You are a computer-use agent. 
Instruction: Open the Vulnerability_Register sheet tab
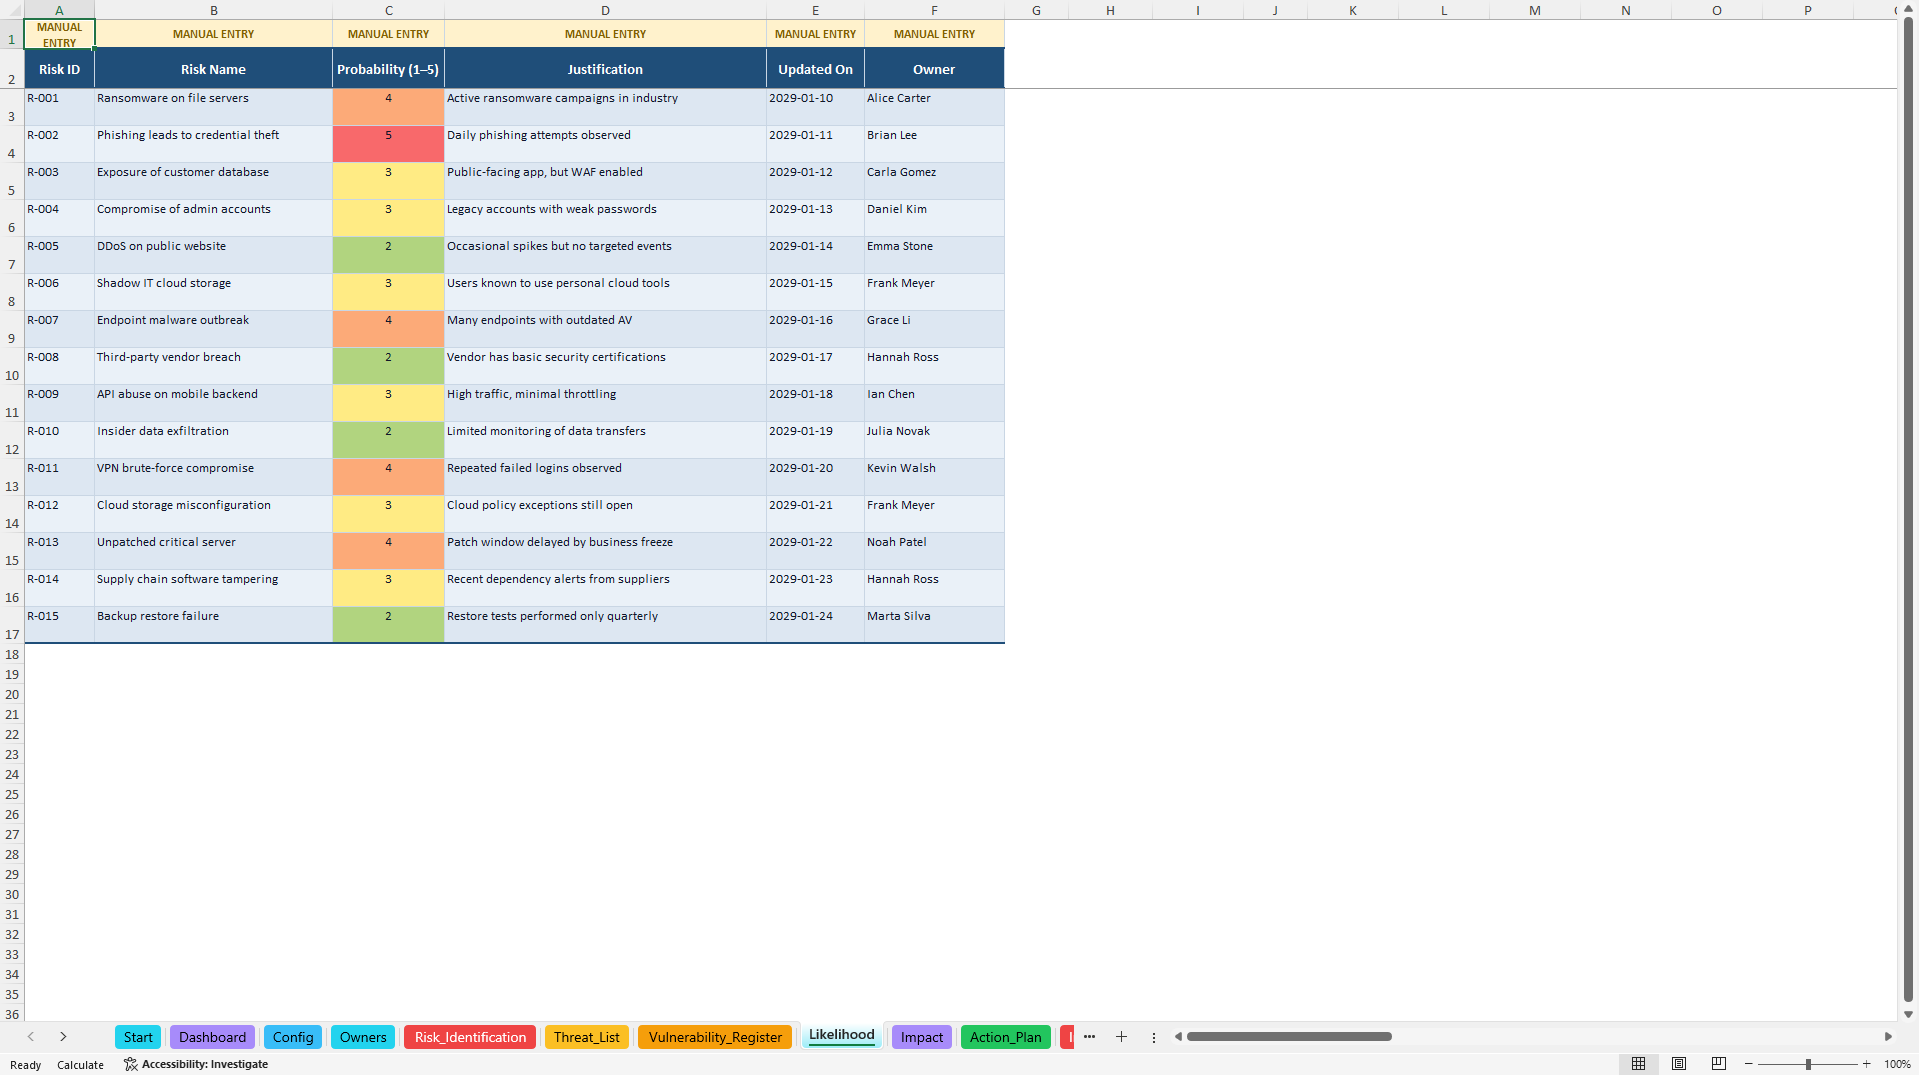[x=715, y=1037]
